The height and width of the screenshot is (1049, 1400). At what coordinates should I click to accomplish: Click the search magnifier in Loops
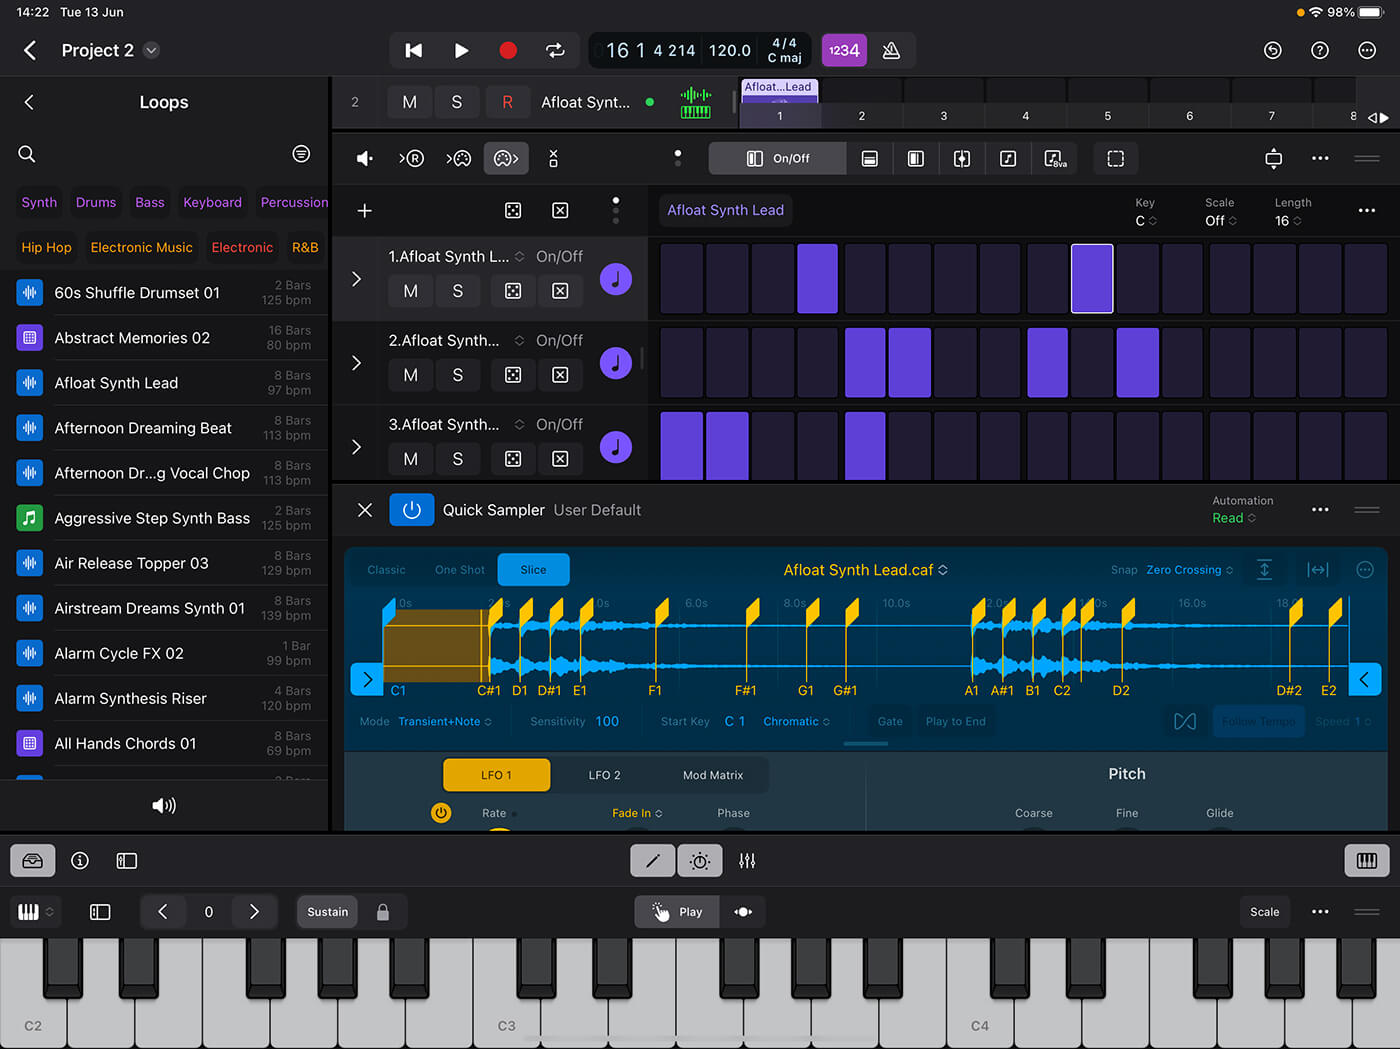27,154
